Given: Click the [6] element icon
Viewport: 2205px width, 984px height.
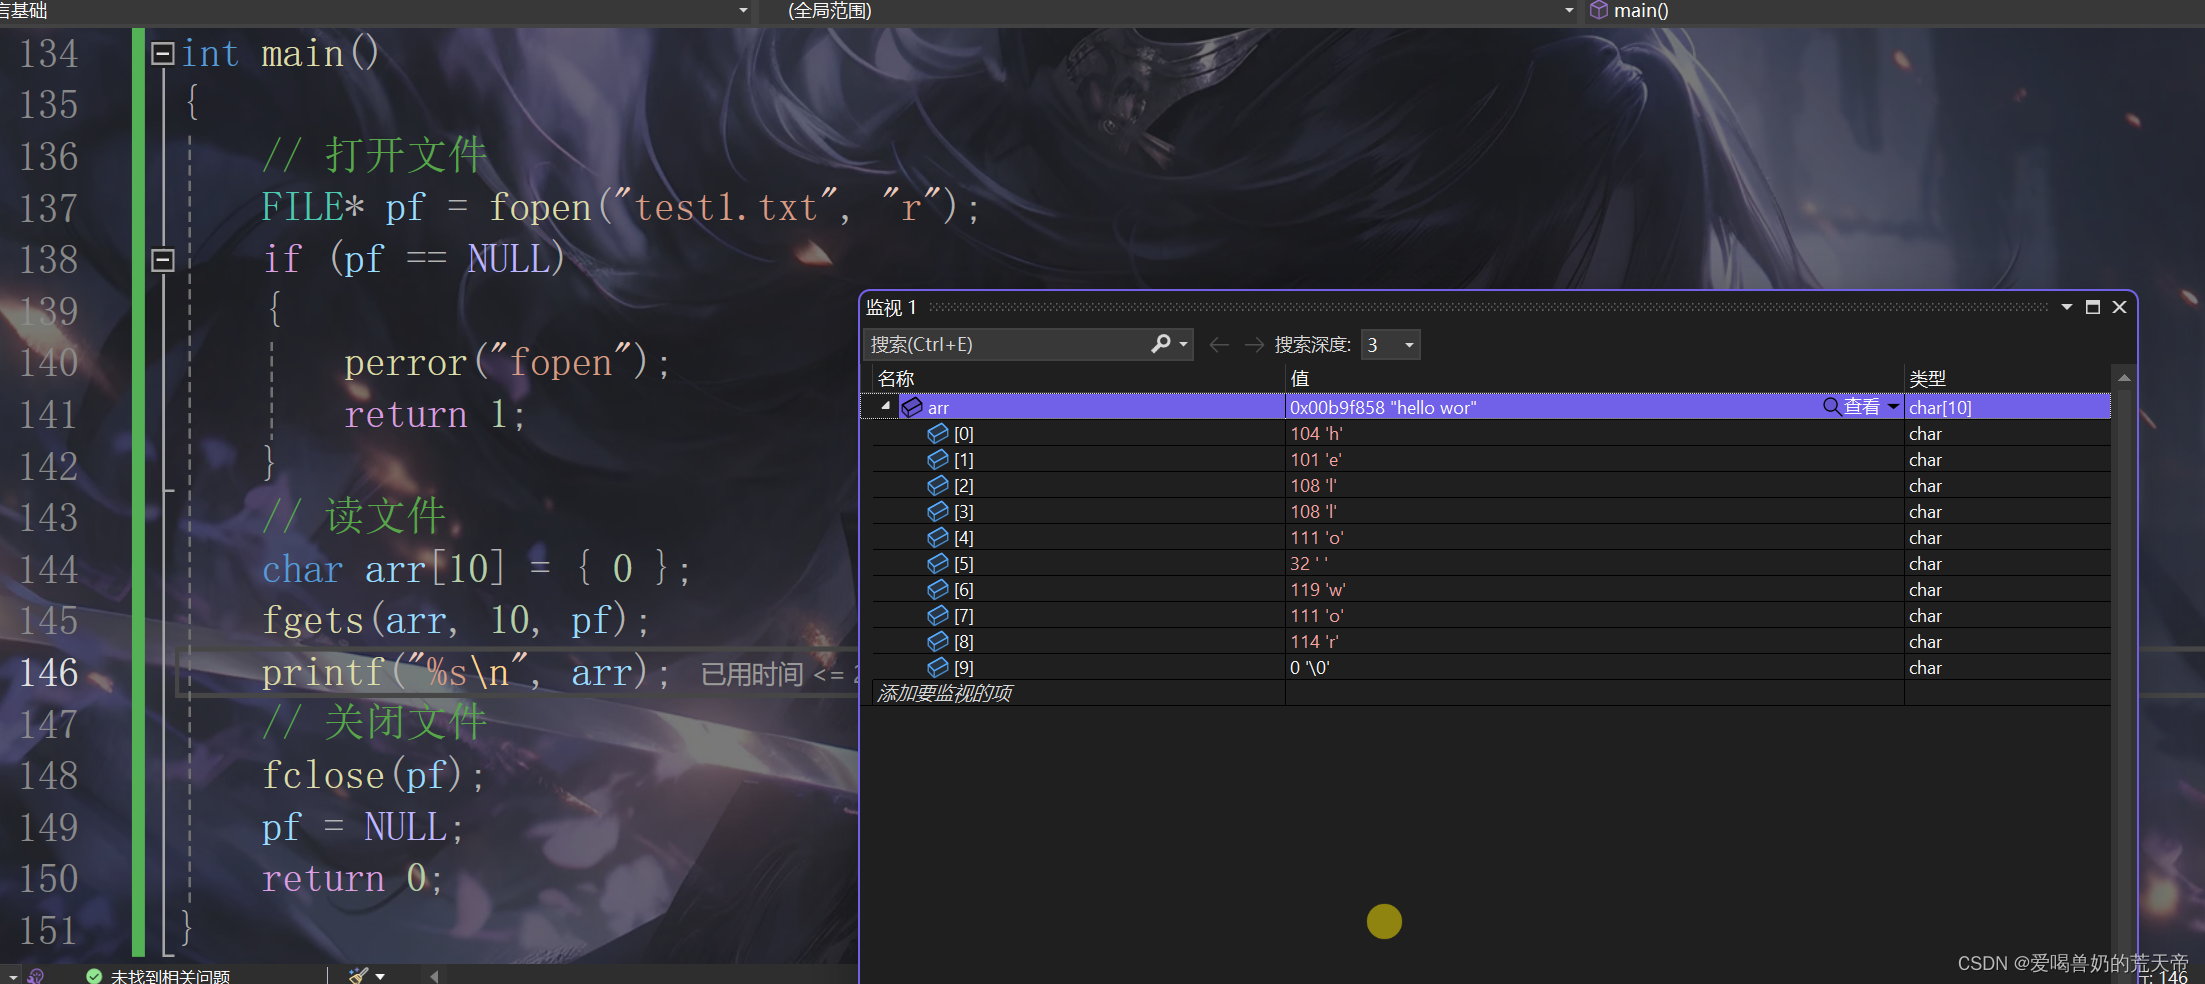Looking at the screenshot, I should (x=938, y=589).
